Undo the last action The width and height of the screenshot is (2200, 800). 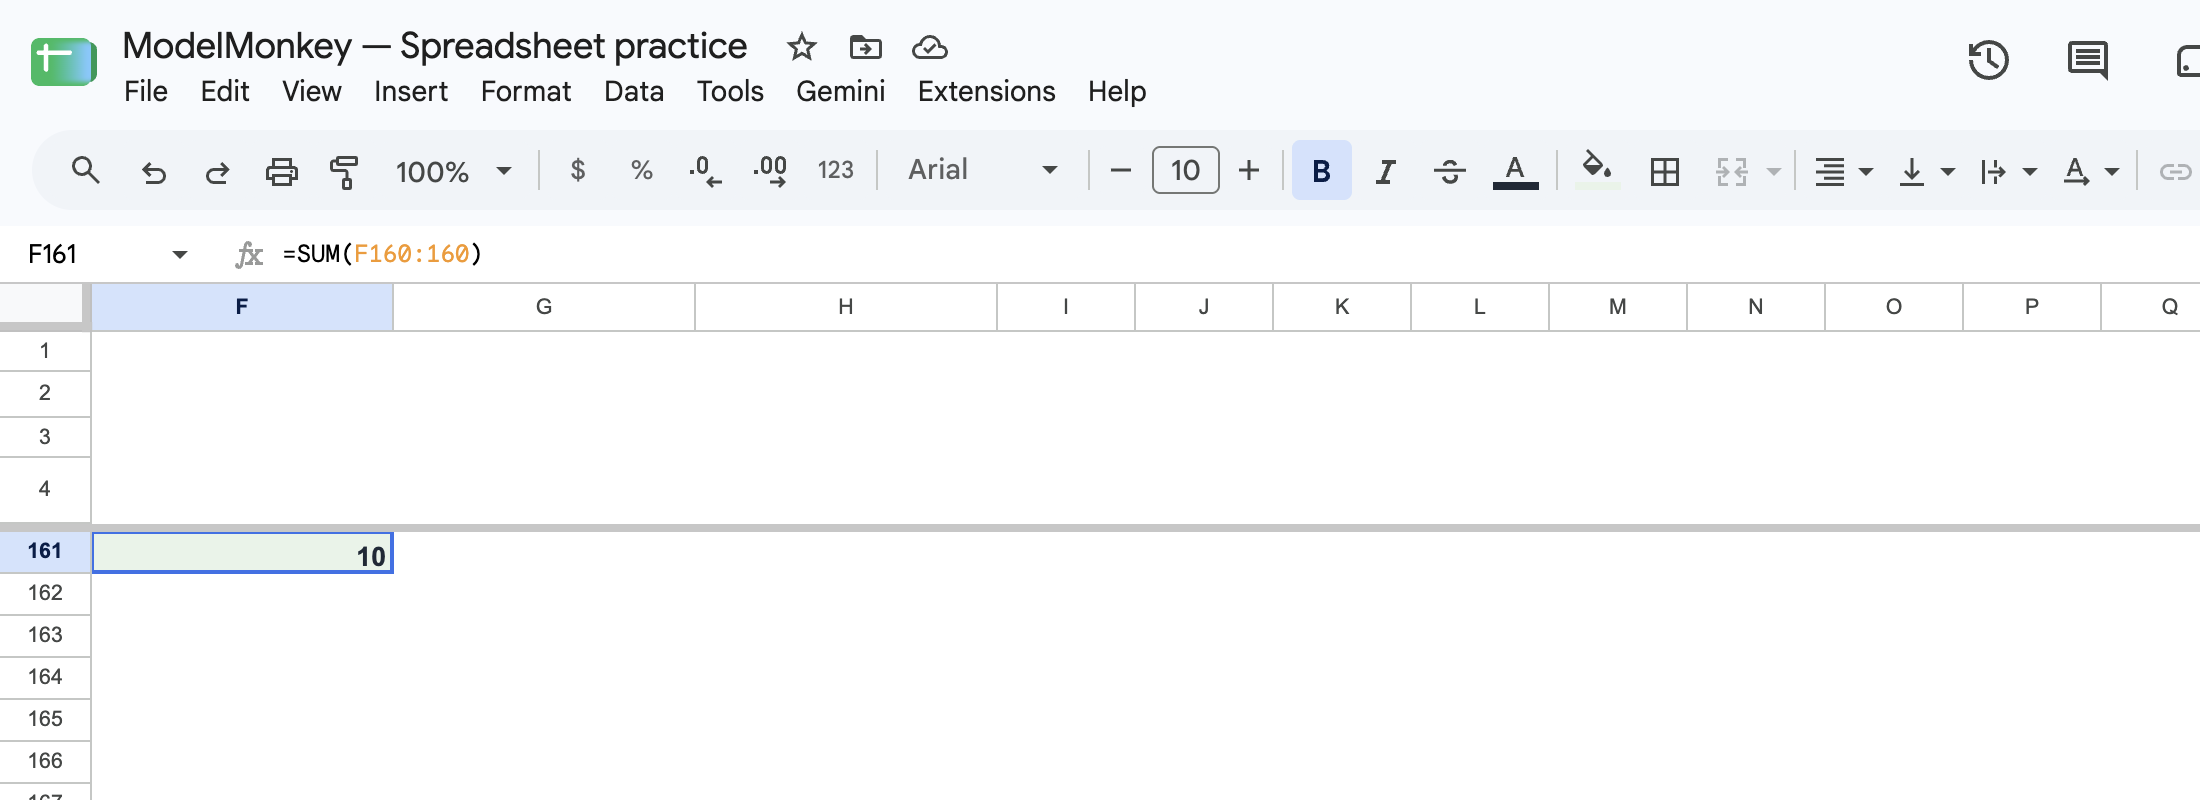pyautogui.click(x=153, y=172)
